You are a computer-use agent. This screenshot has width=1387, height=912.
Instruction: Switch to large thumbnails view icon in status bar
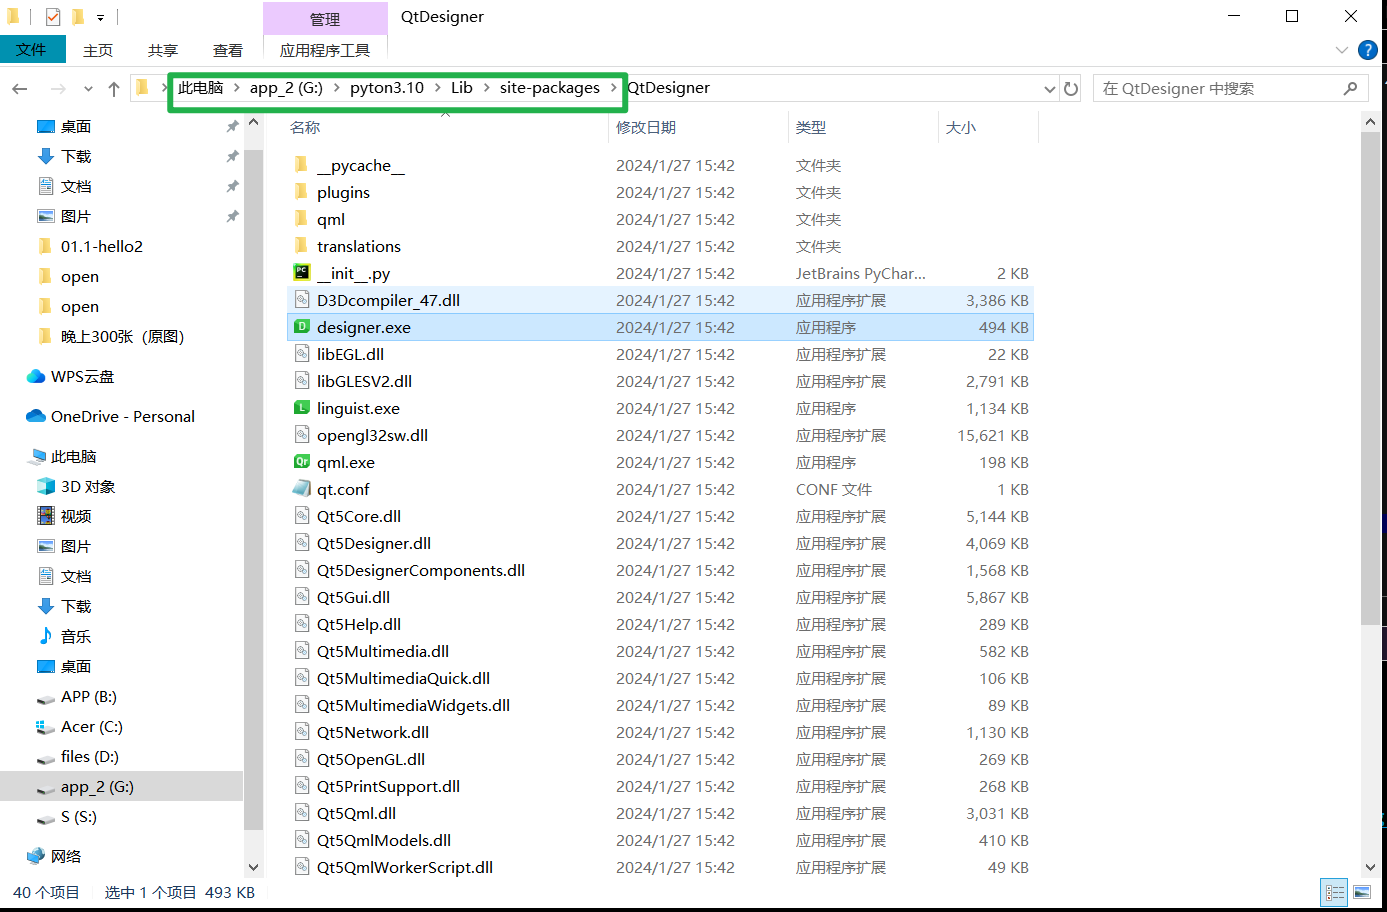[1362, 892]
